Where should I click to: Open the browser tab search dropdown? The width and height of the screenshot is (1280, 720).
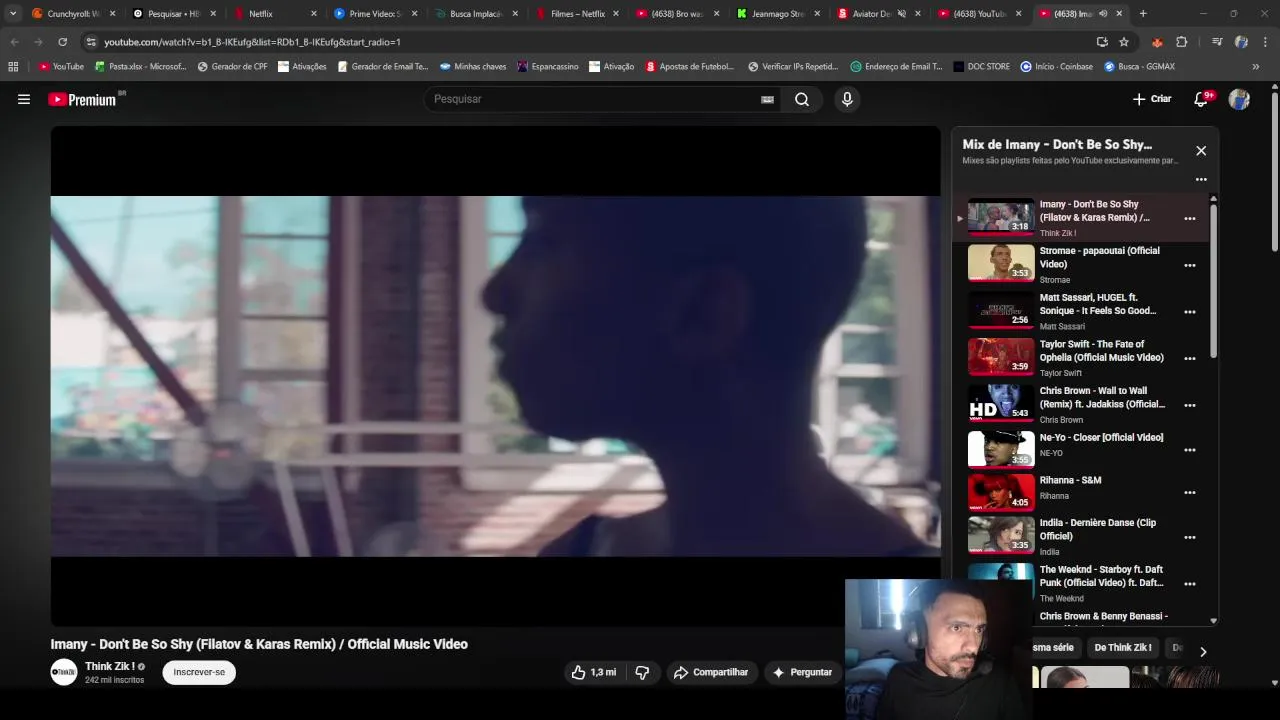click(x=13, y=14)
